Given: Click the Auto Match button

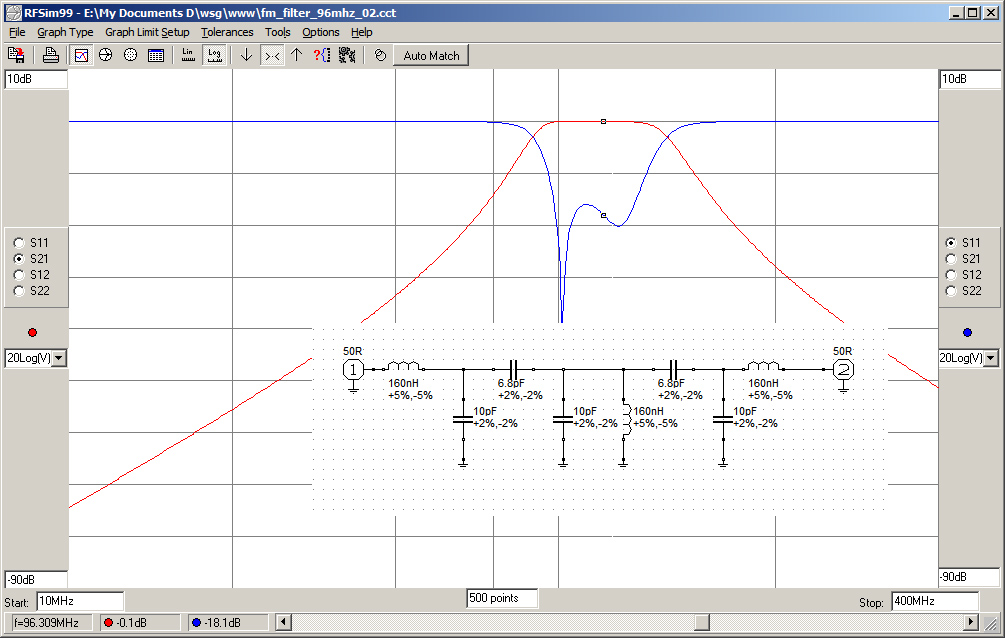Looking at the screenshot, I should [431, 56].
